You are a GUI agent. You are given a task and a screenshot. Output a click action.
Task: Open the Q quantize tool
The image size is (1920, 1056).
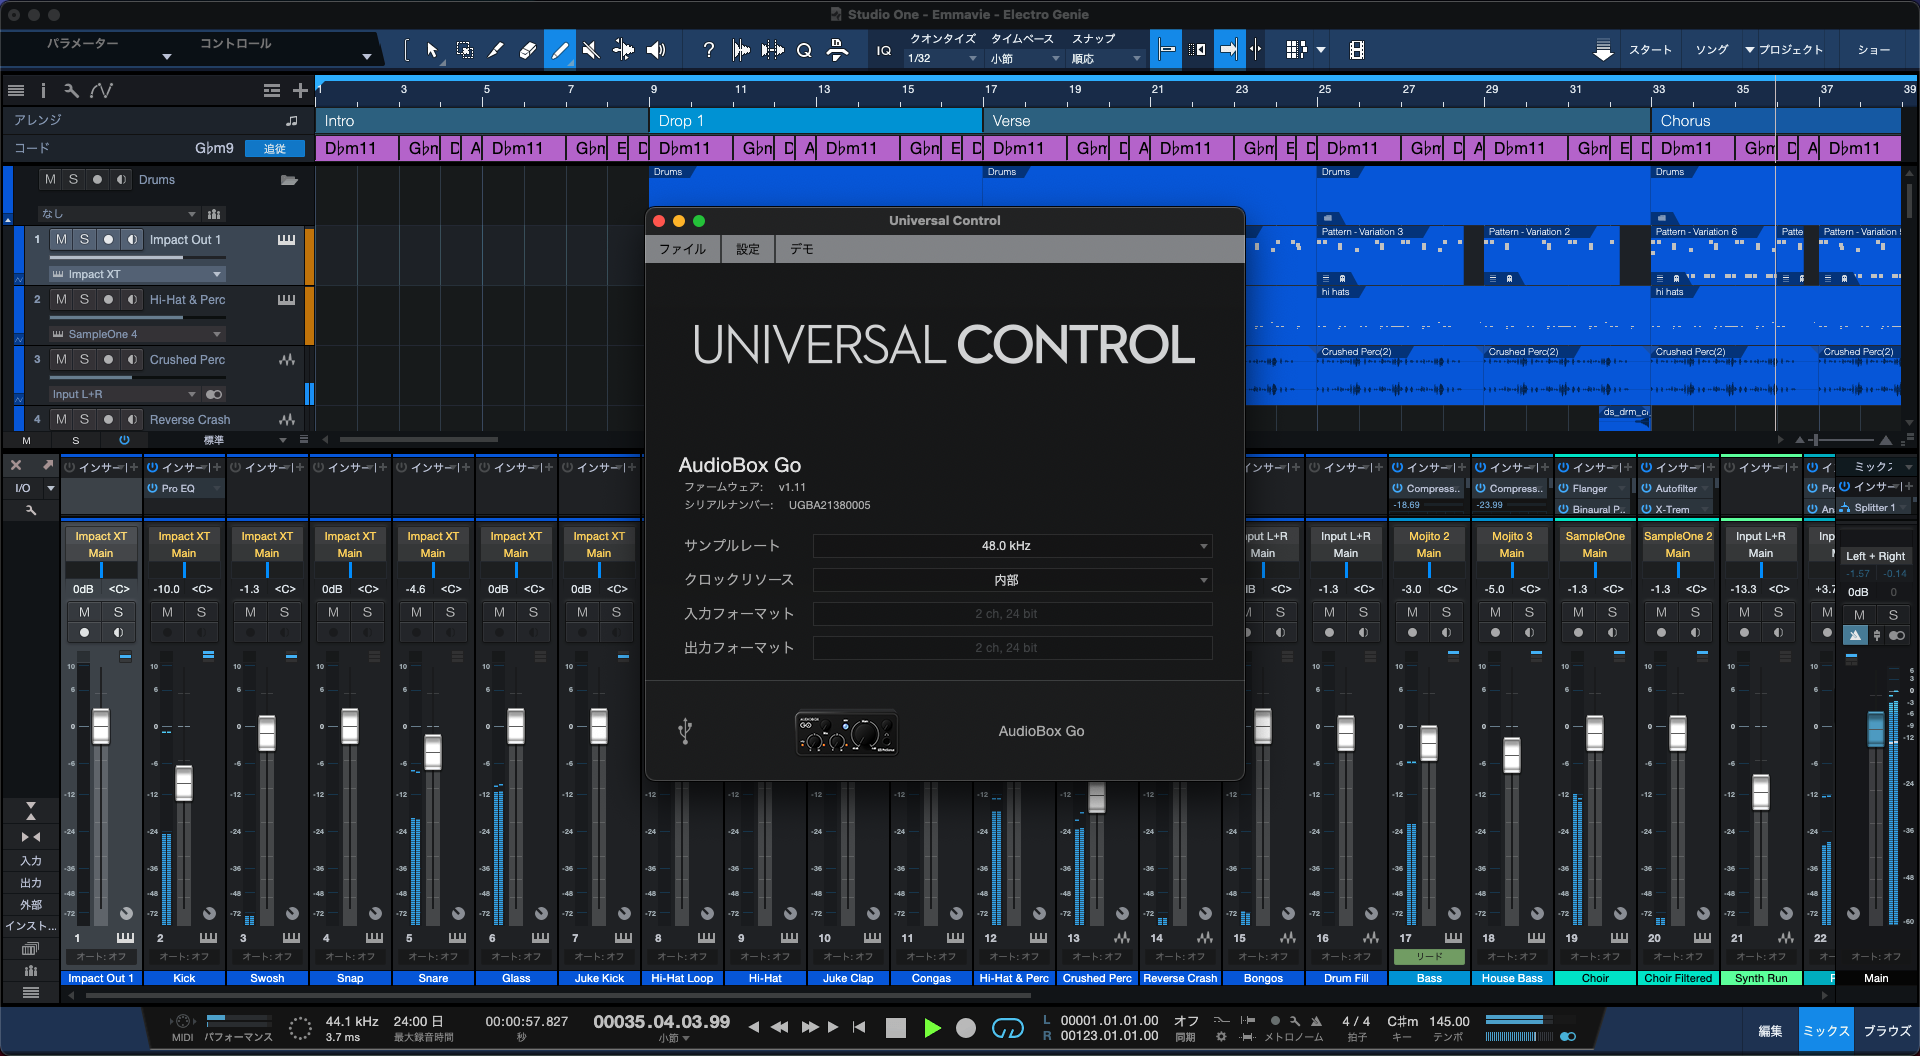pos(804,50)
